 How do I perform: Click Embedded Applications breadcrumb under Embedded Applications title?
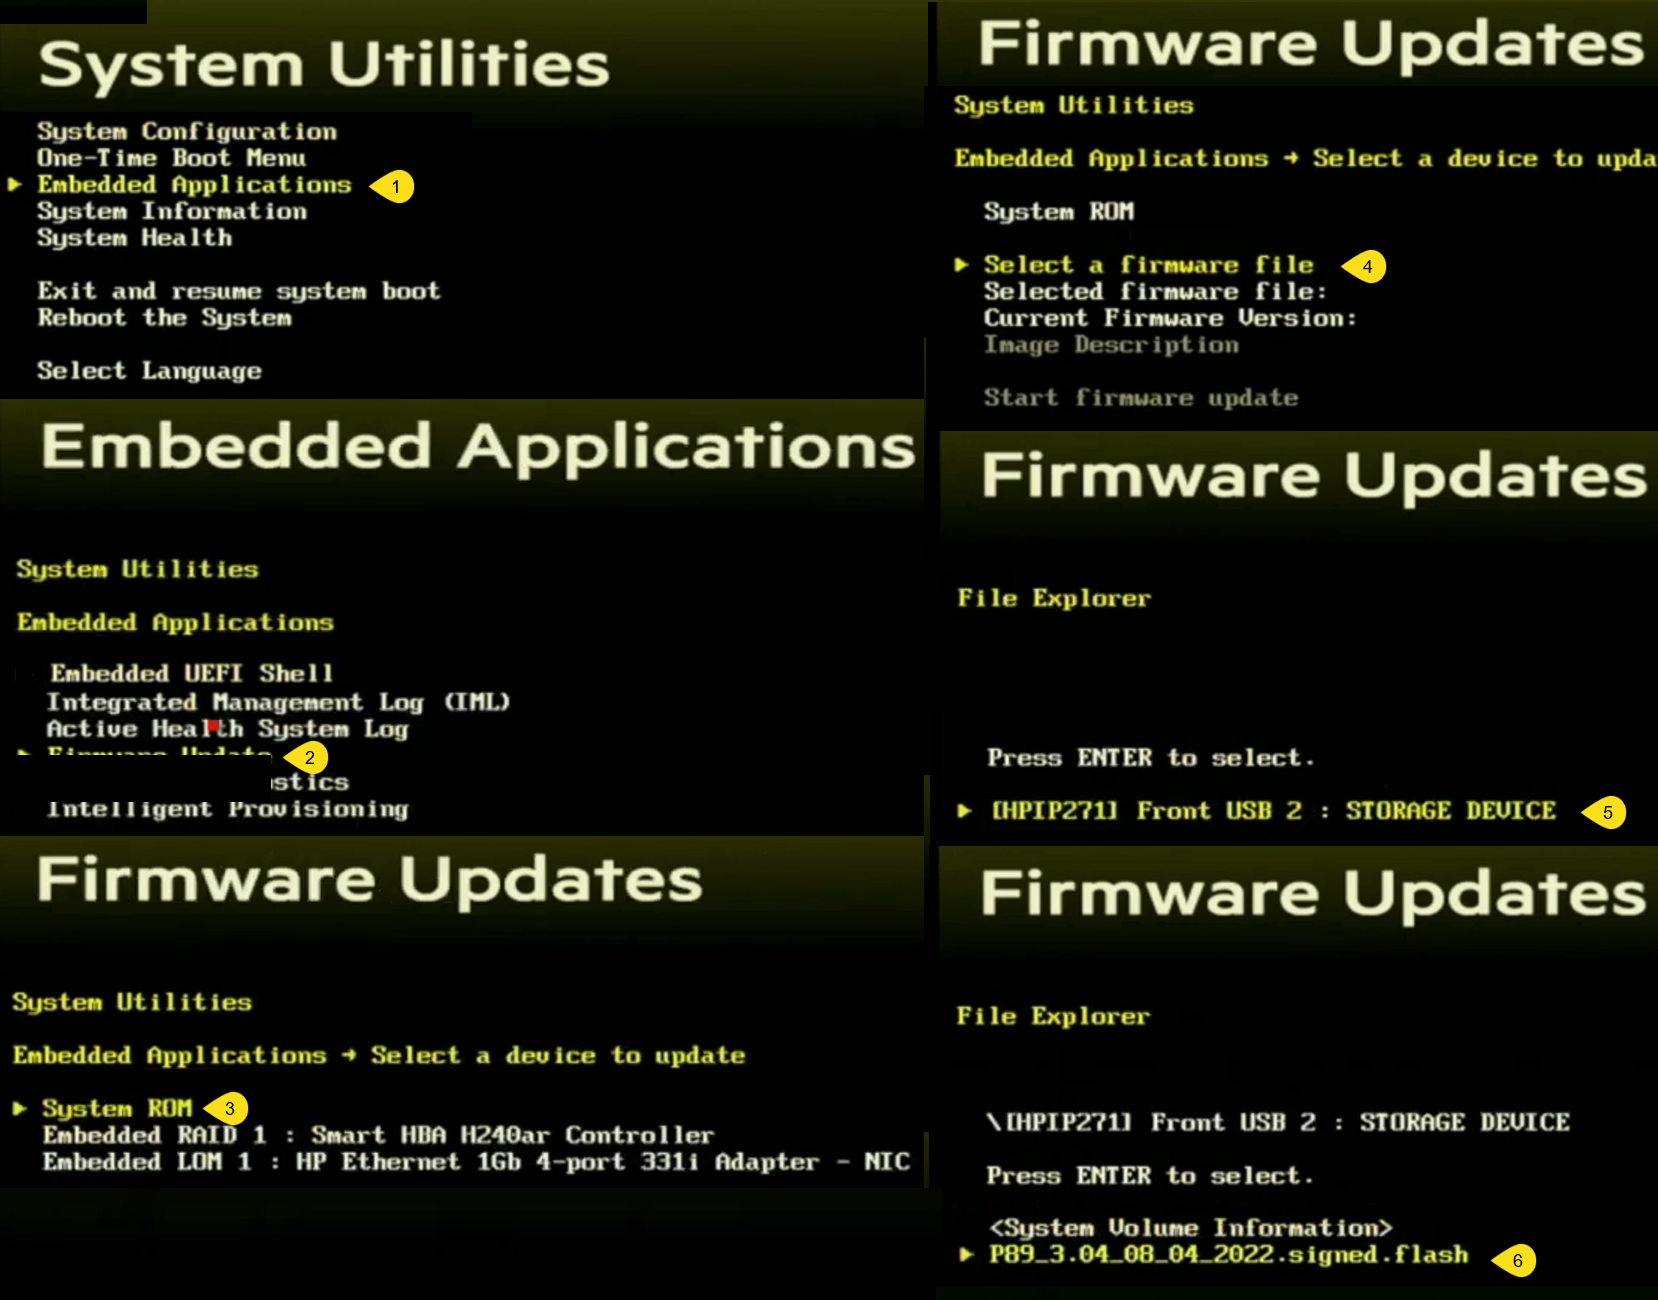[x=175, y=622]
